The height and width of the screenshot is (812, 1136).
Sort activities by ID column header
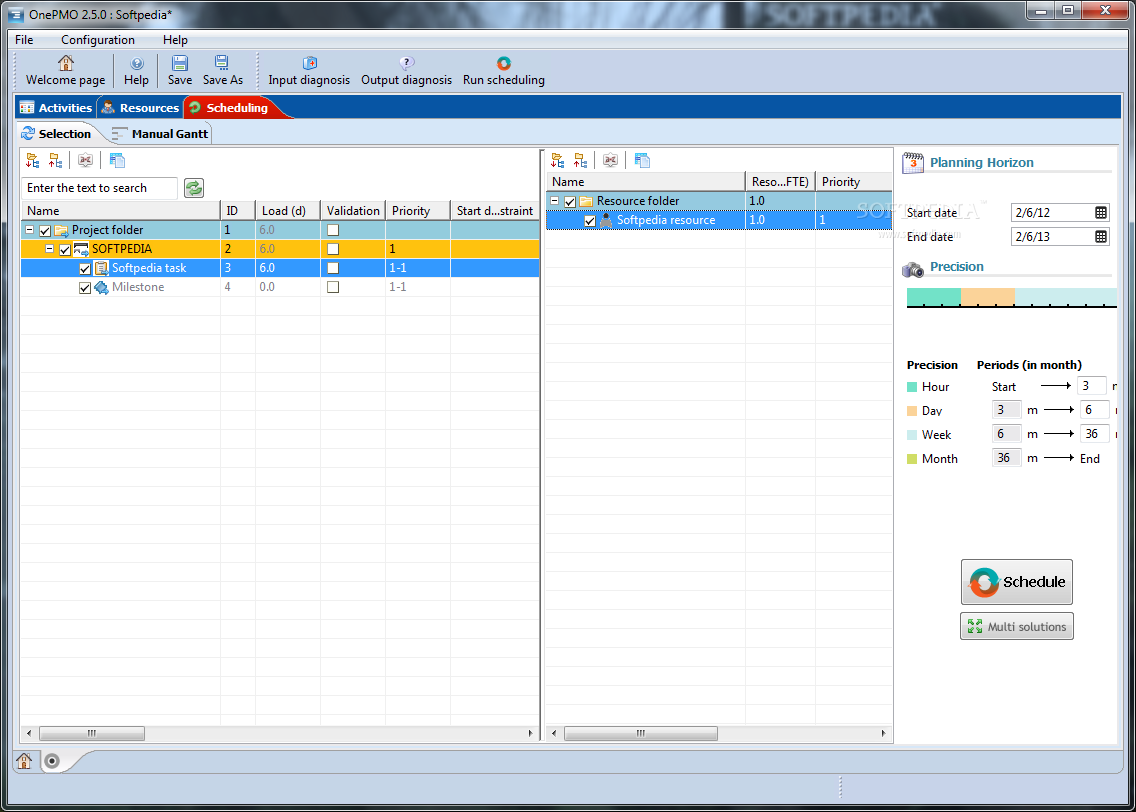238,211
